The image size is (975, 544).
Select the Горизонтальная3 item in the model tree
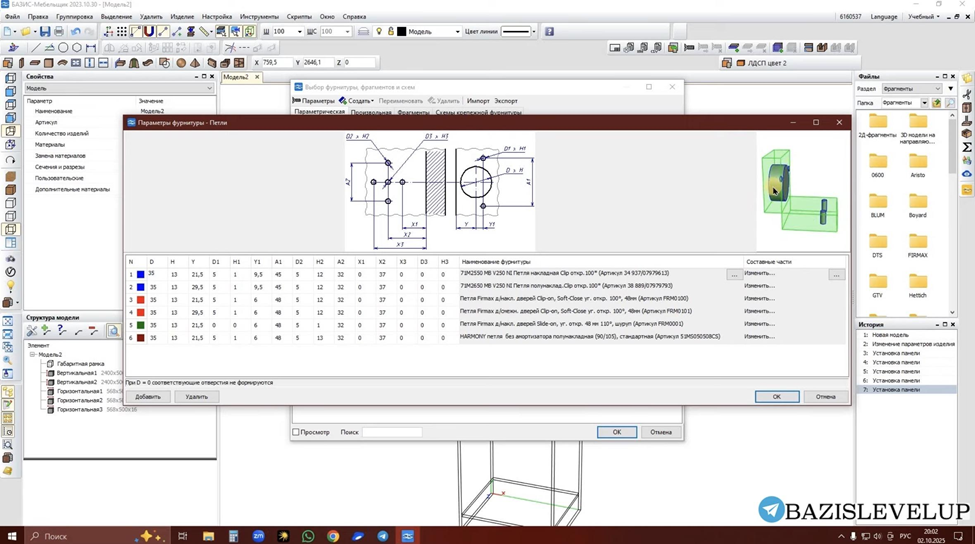click(80, 410)
